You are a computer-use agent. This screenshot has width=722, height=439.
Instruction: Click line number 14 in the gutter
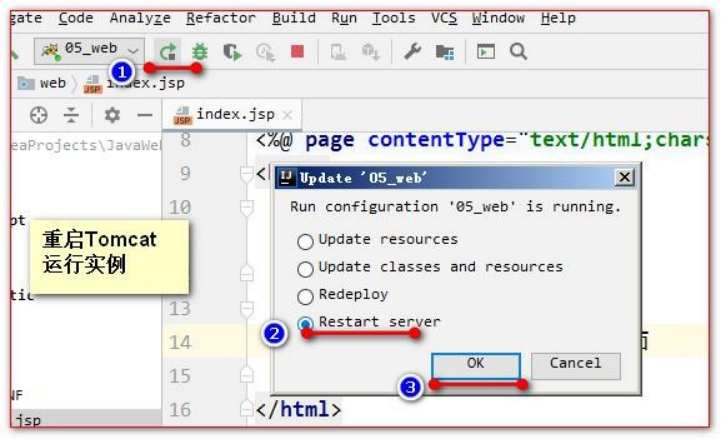180,342
